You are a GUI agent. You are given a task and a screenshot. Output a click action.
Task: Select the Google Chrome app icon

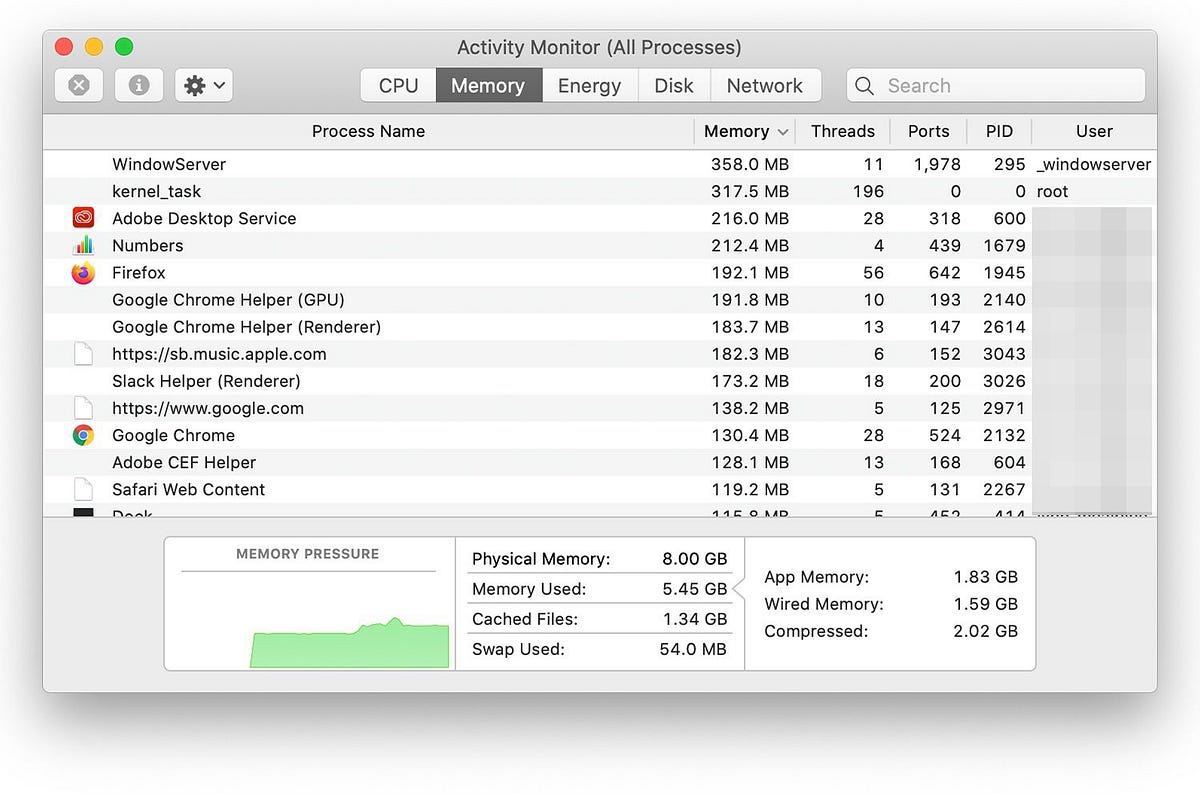[x=83, y=435]
